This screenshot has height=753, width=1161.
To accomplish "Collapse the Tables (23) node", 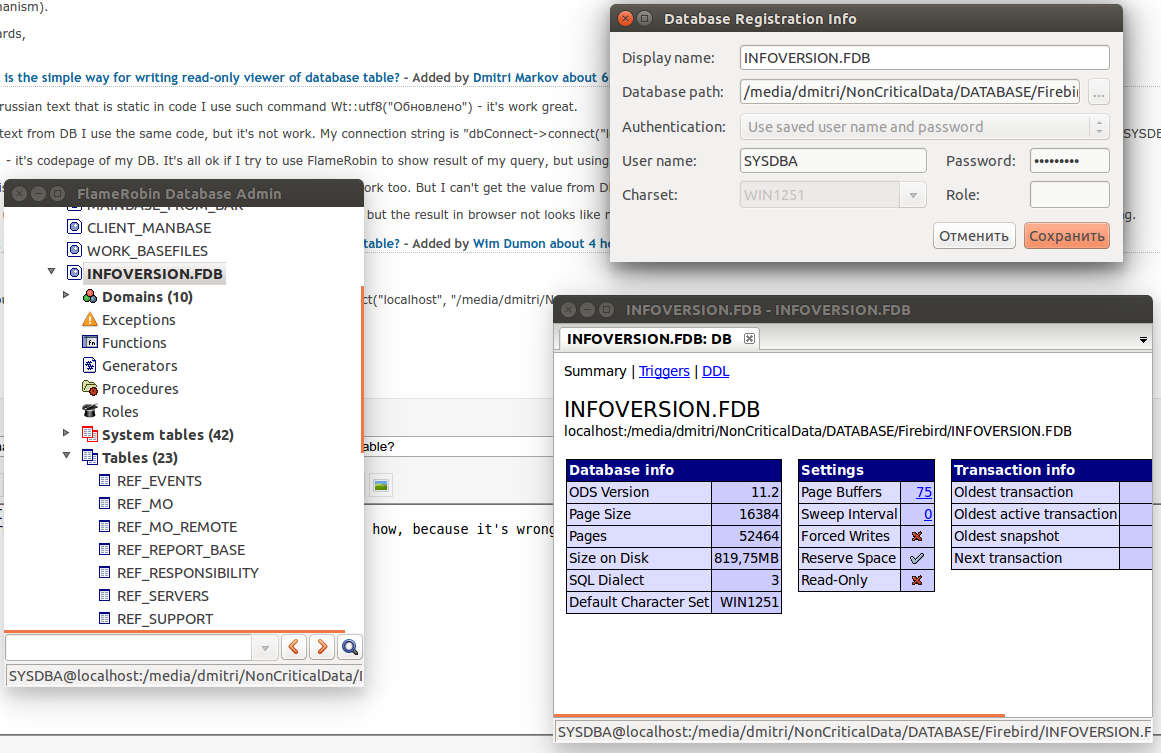I will pos(66,455).
